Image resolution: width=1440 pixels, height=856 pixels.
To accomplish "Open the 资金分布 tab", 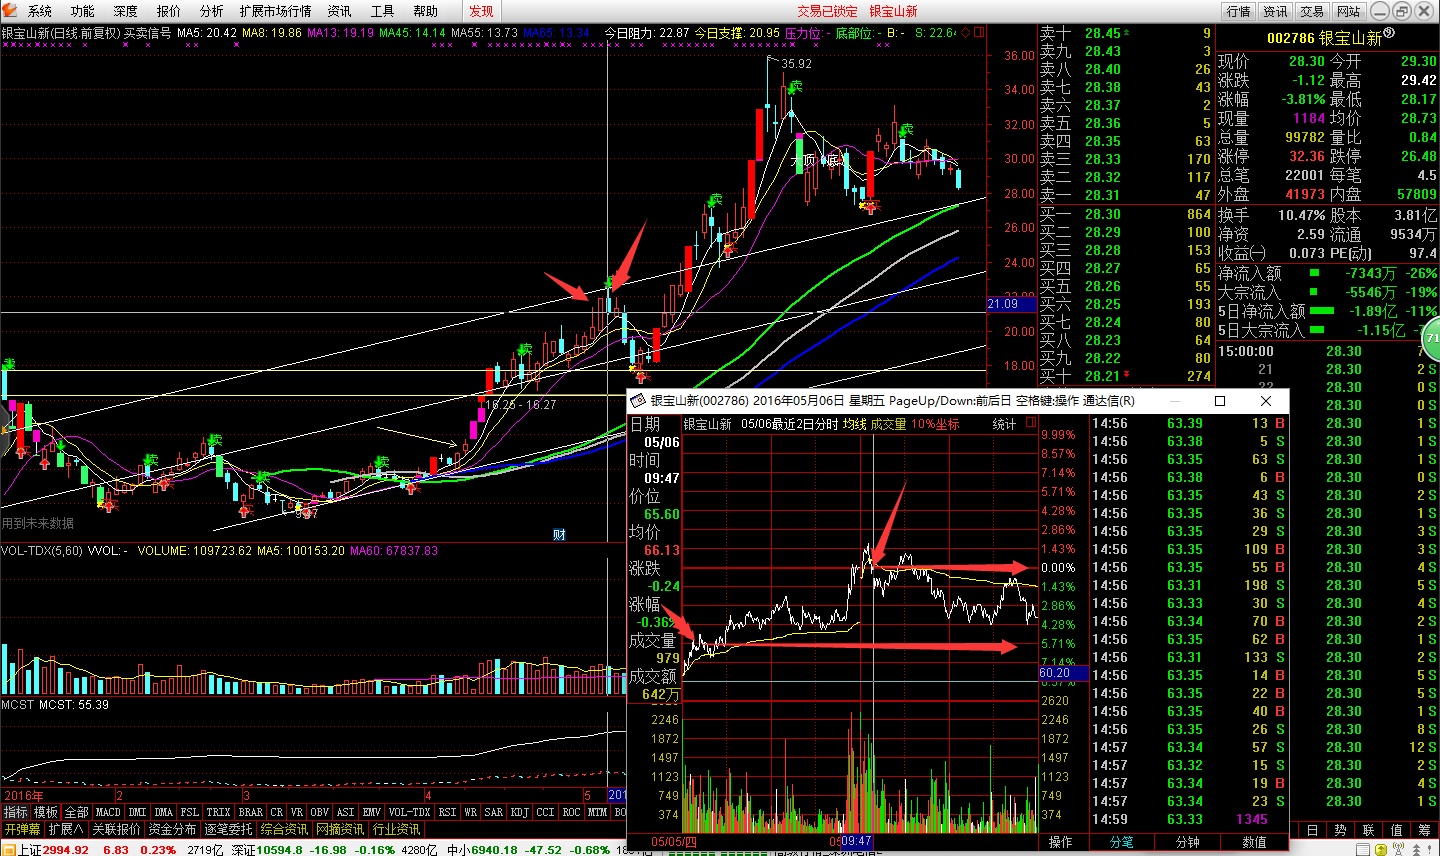I will point(173,830).
